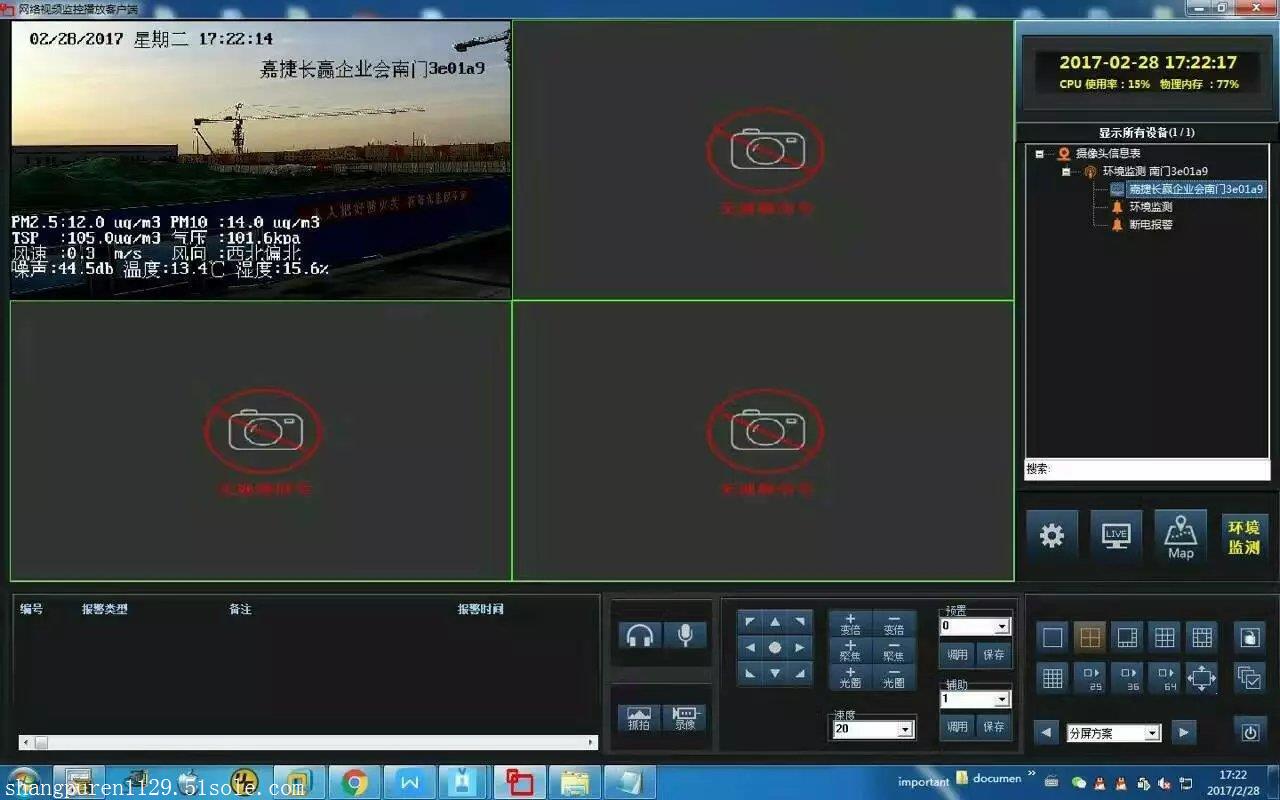
Task: Select the four-screen split layout
Action: click(x=1089, y=637)
